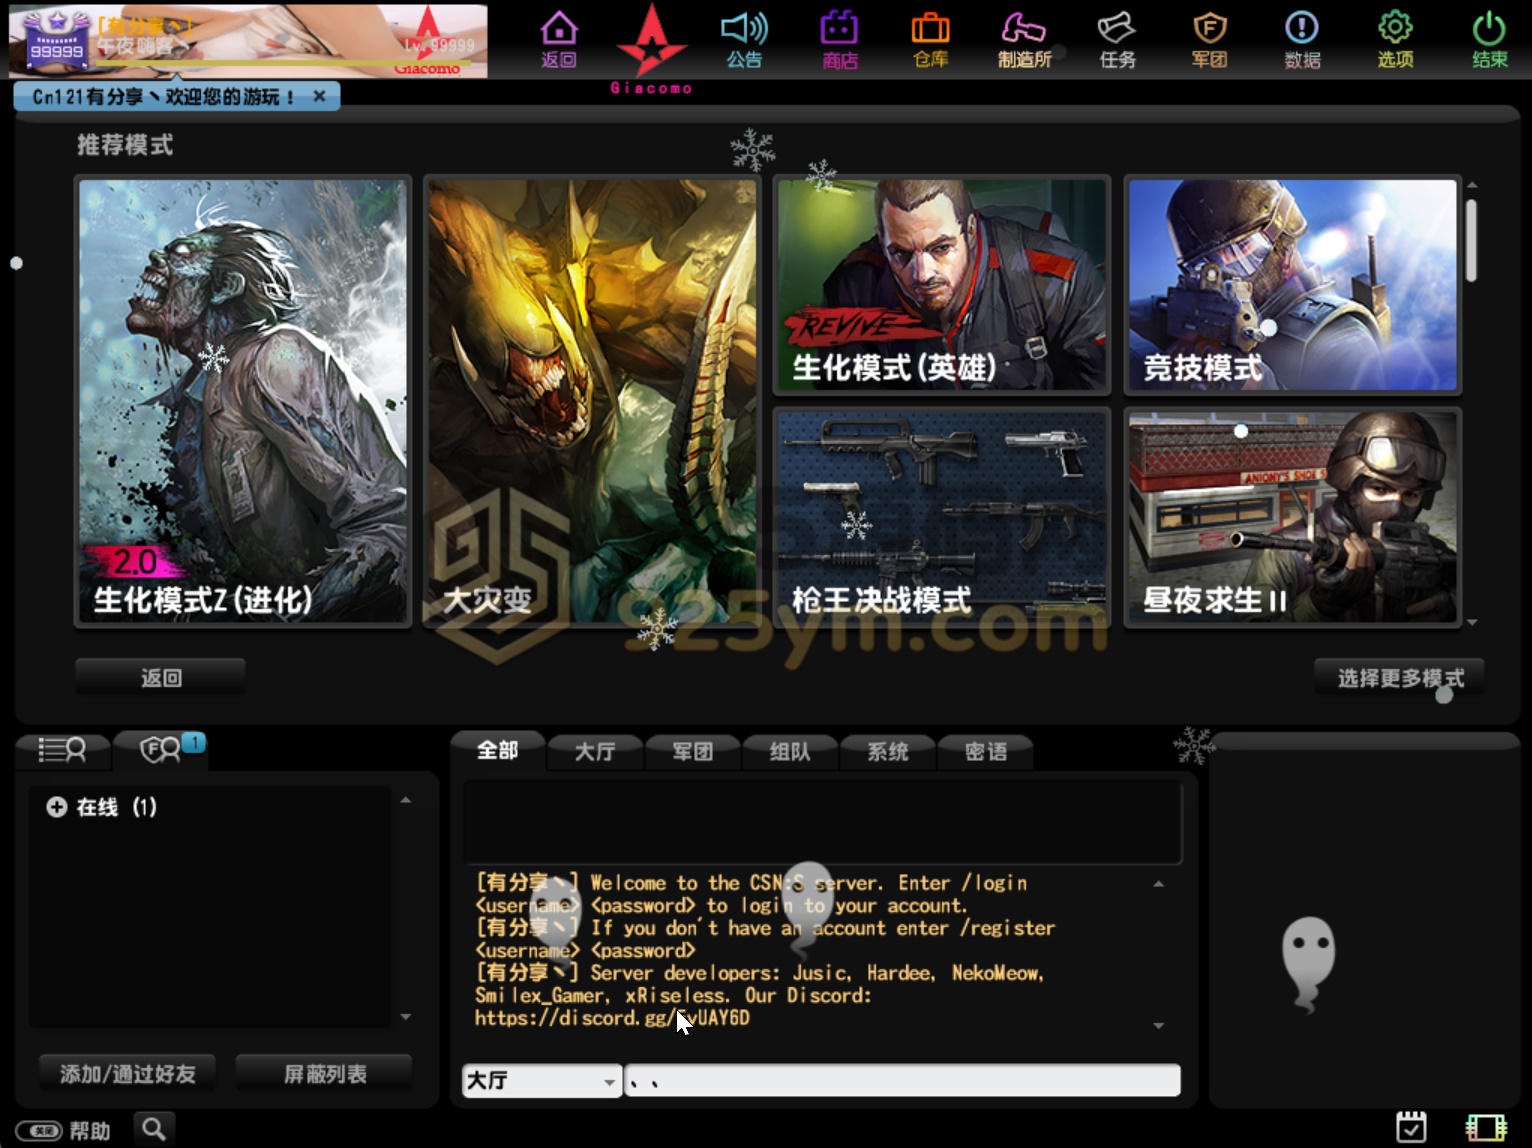Click the 返回 button below mode cards

(161, 678)
